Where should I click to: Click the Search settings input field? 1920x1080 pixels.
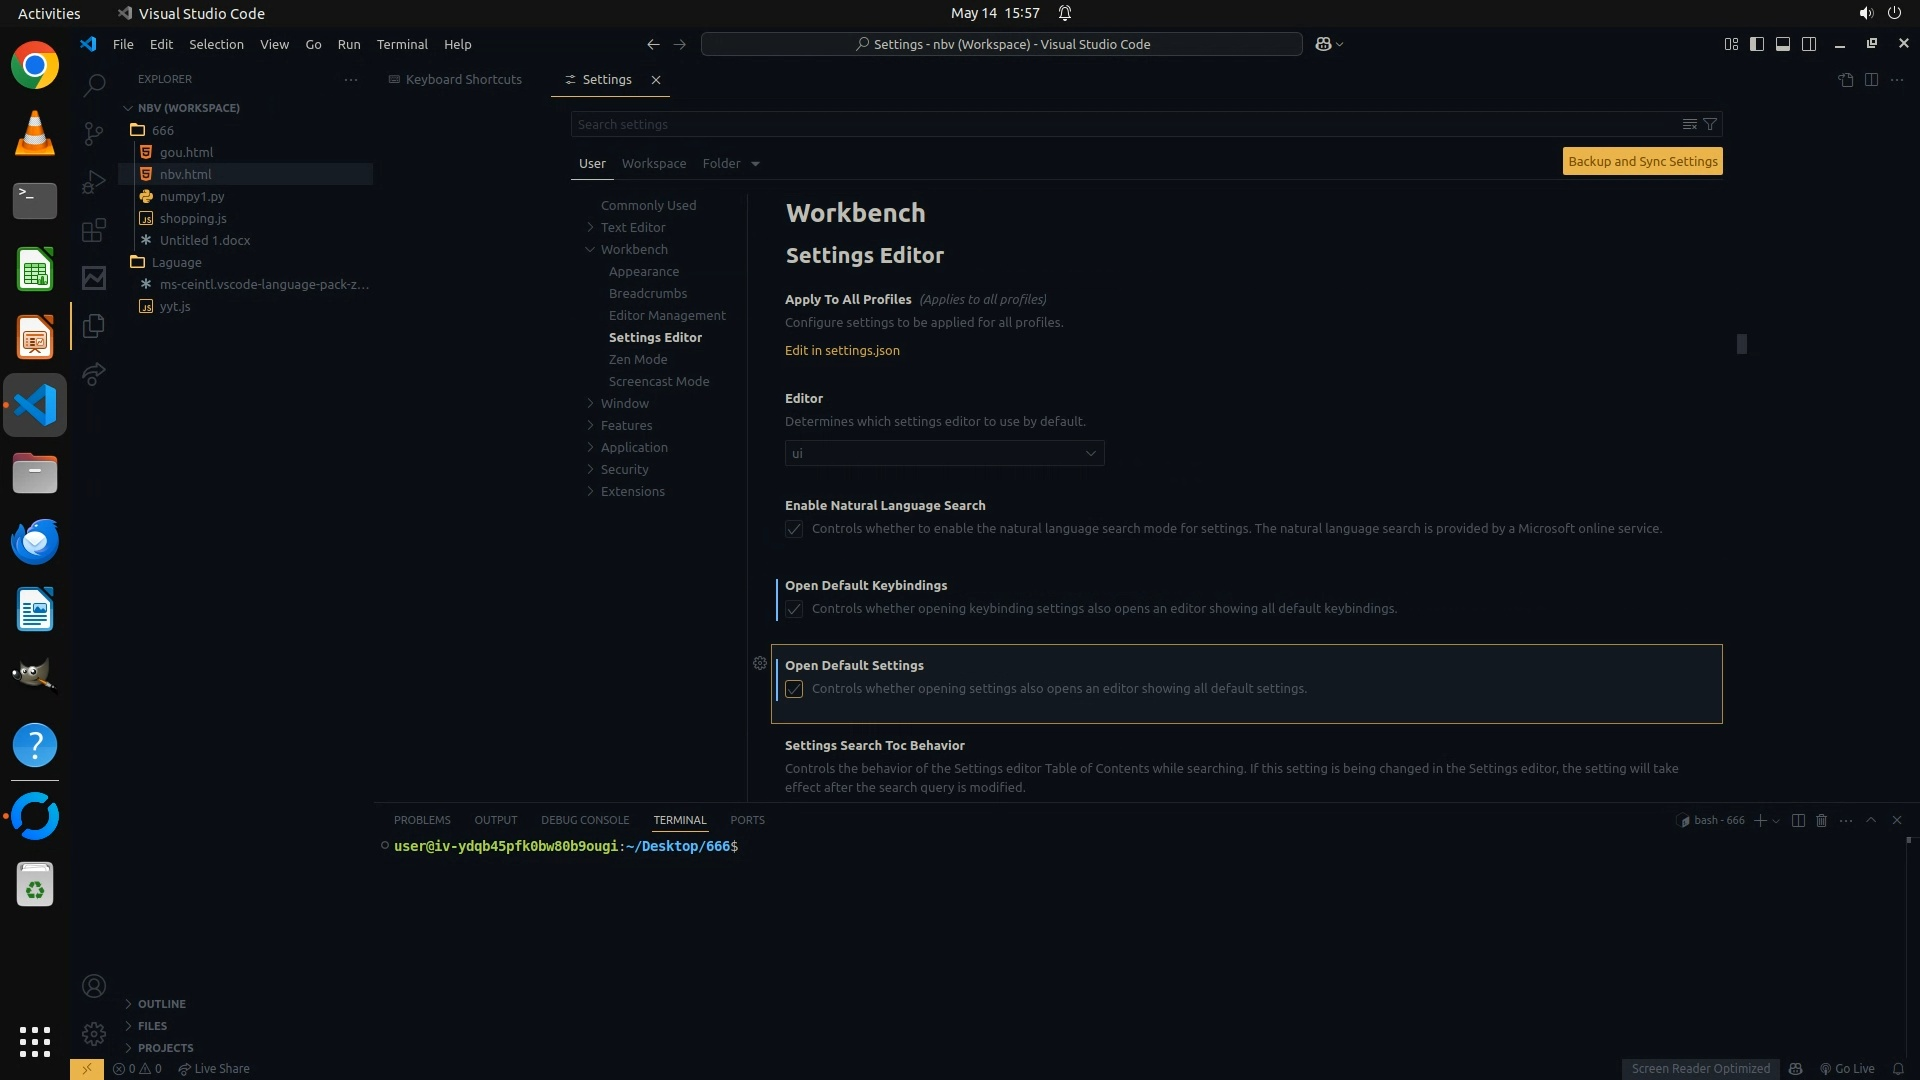(1120, 124)
